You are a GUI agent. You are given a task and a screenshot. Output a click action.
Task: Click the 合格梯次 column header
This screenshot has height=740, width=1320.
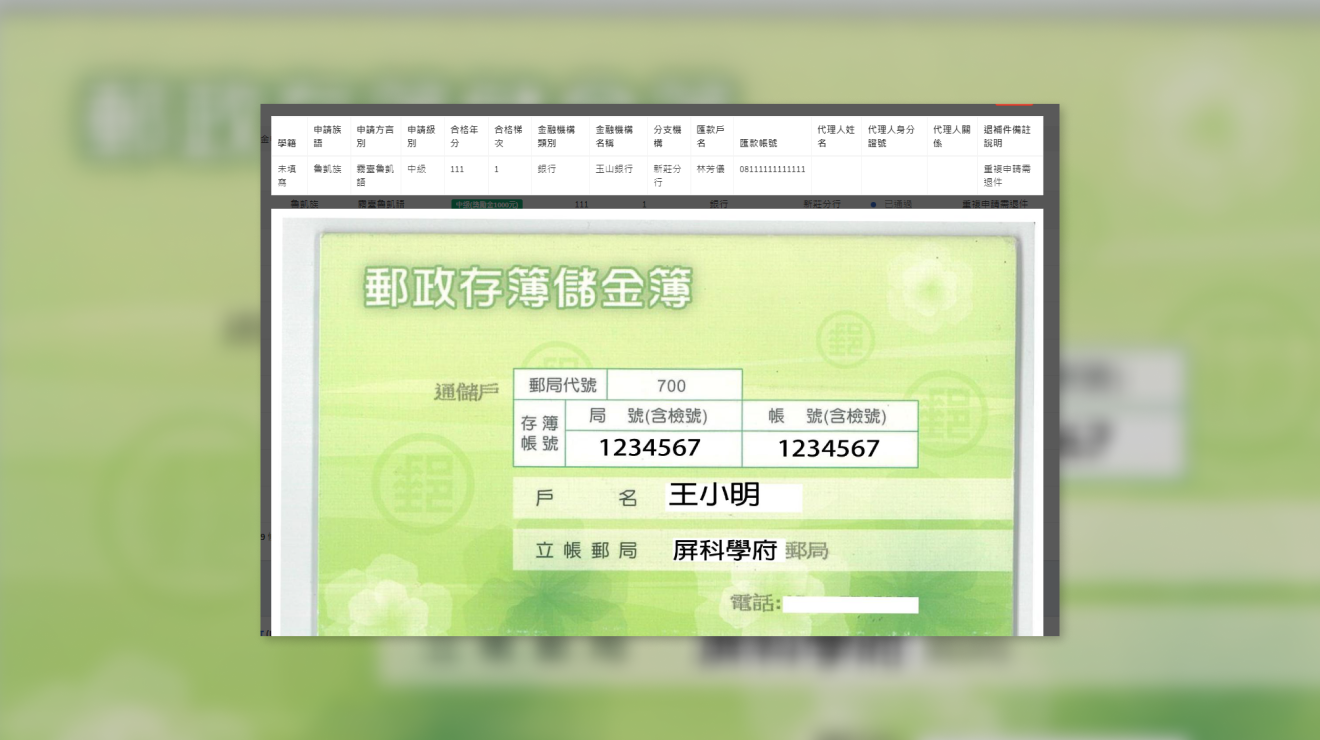[509, 136]
